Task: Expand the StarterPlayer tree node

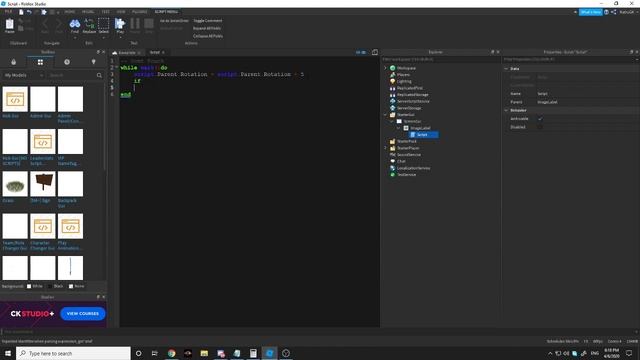Action: pyautogui.click(x=385, y=148)
